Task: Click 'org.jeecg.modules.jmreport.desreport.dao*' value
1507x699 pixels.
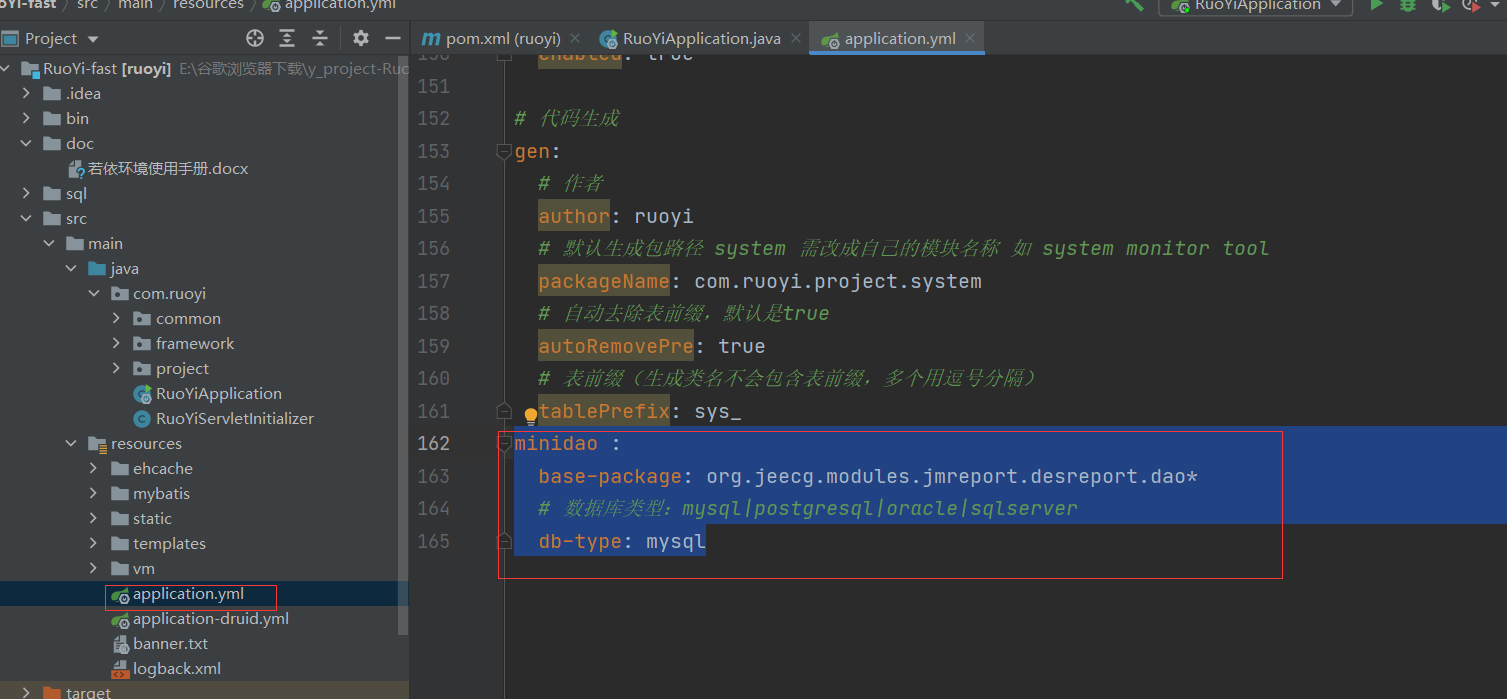Action: pyautogui.click(x=952, y=476)
